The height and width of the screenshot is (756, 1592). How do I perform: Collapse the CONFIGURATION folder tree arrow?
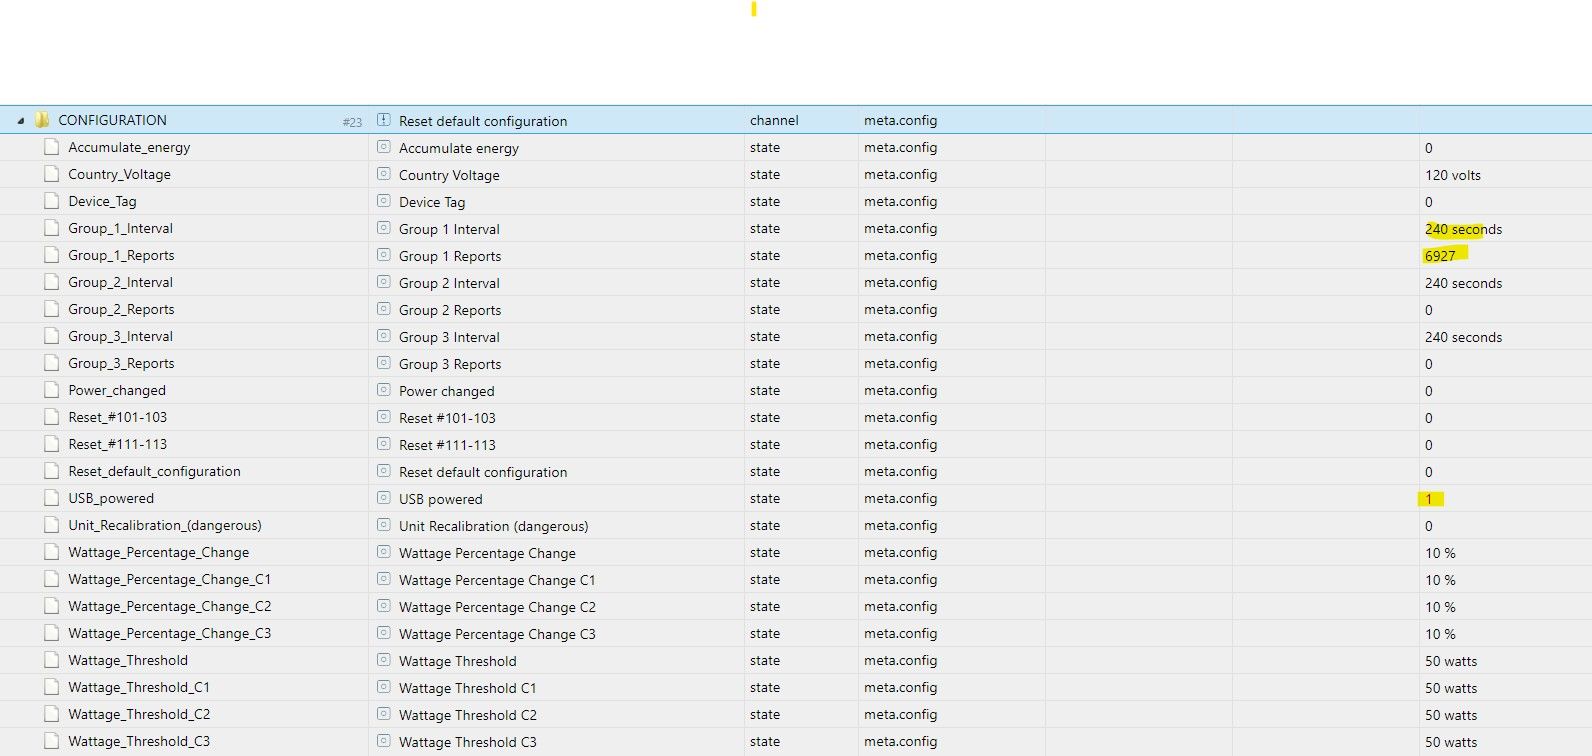[20, 121]
